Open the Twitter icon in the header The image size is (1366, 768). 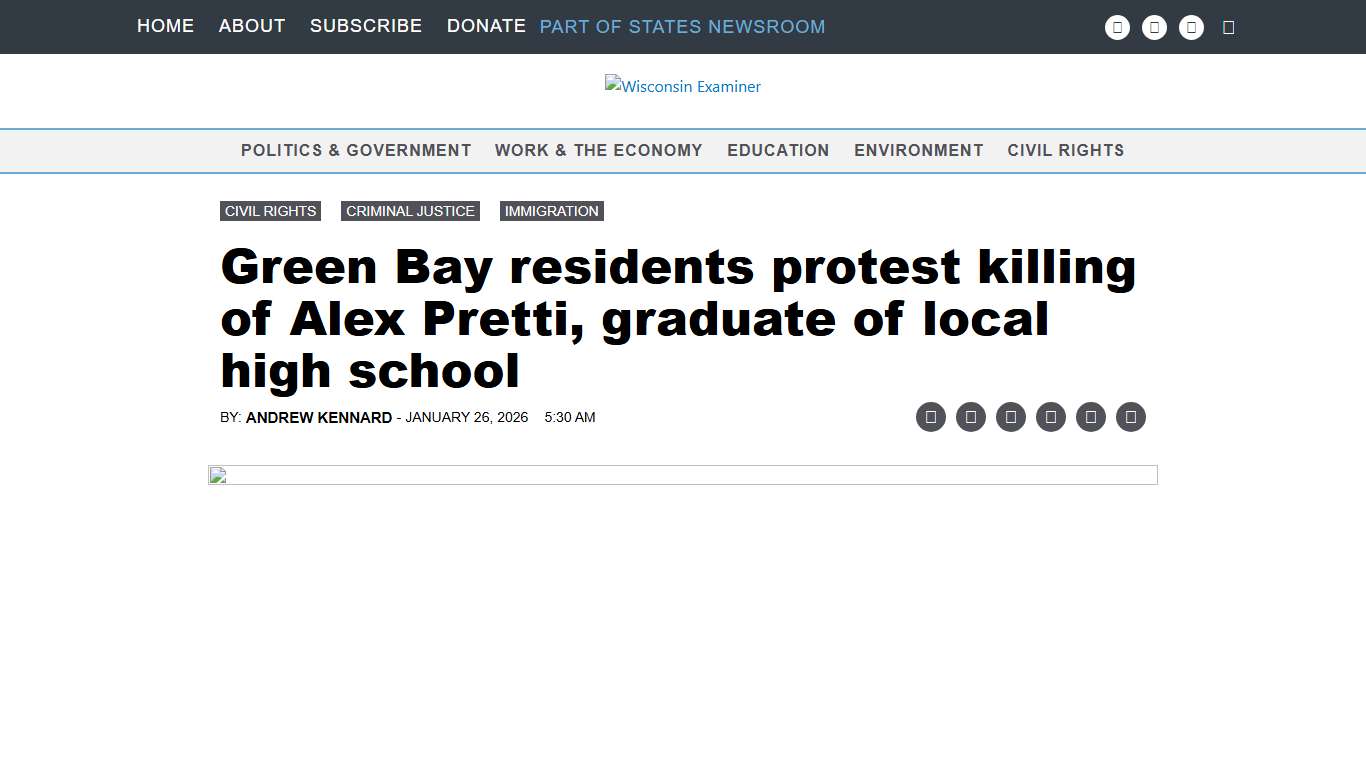1154,27
